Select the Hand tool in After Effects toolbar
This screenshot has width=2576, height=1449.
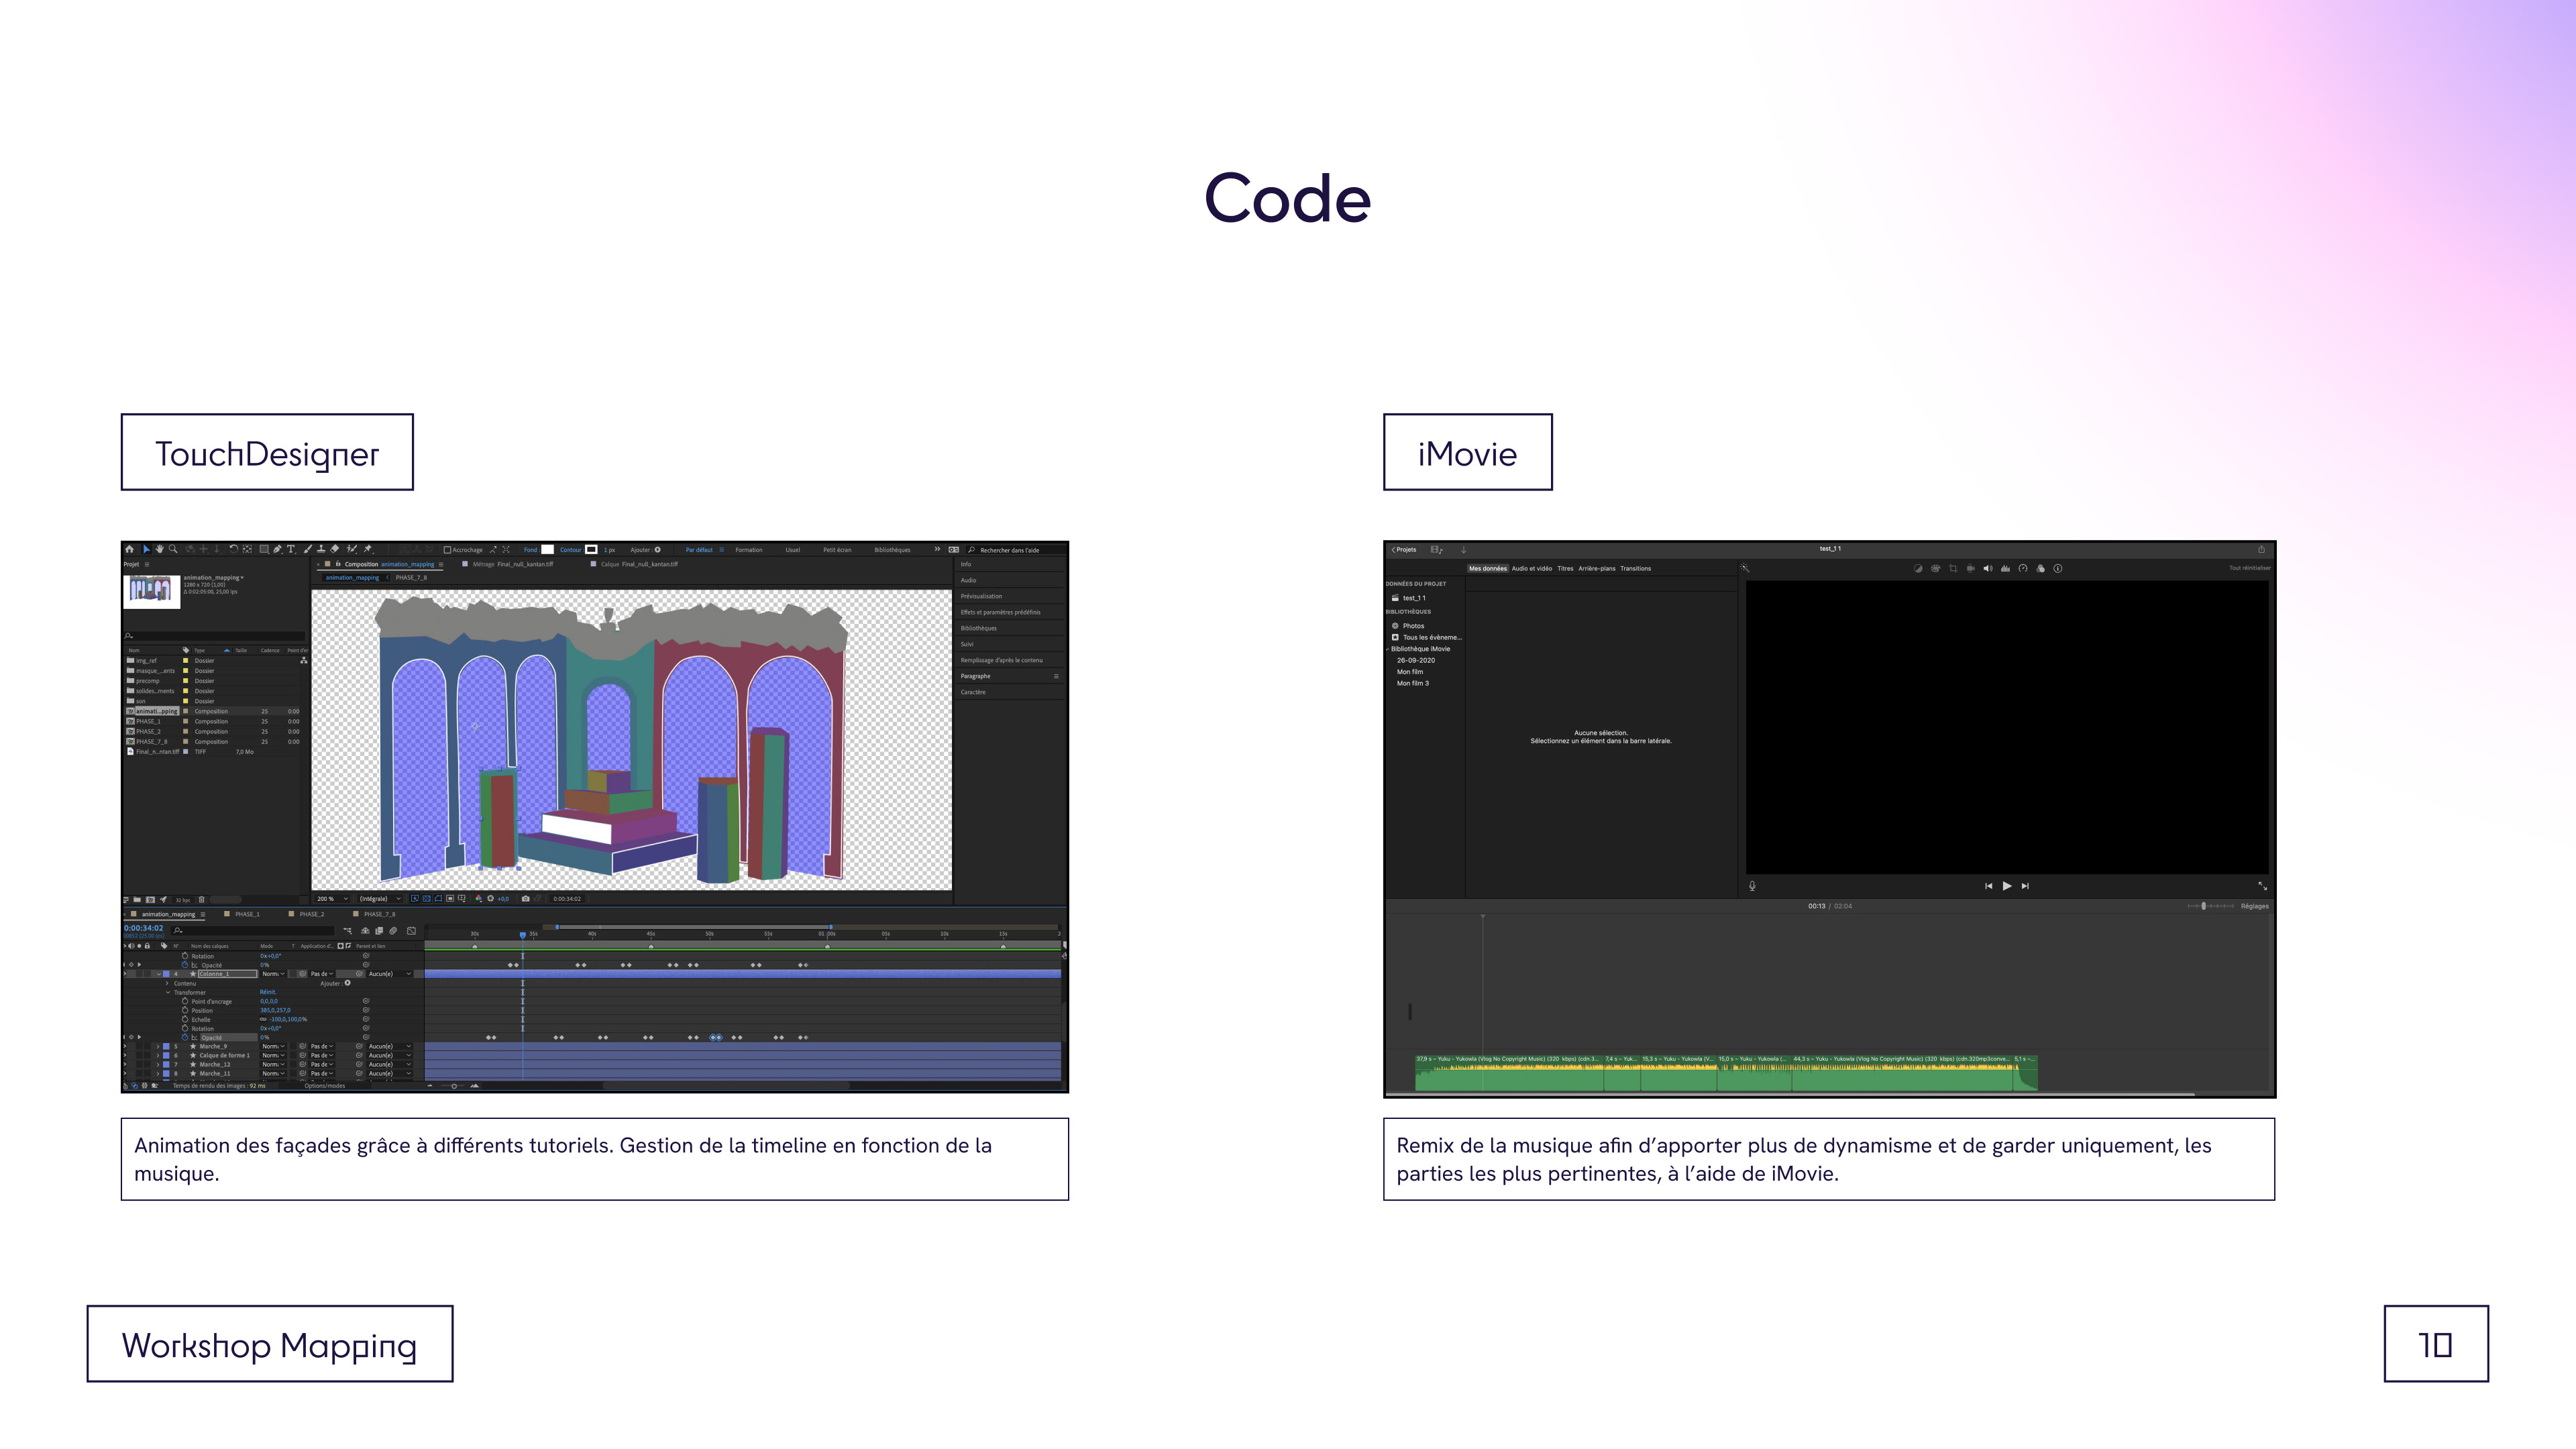point(160,549)
